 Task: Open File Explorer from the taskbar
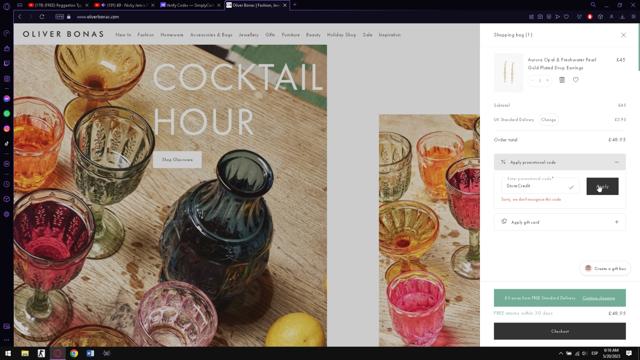[25, 353]
